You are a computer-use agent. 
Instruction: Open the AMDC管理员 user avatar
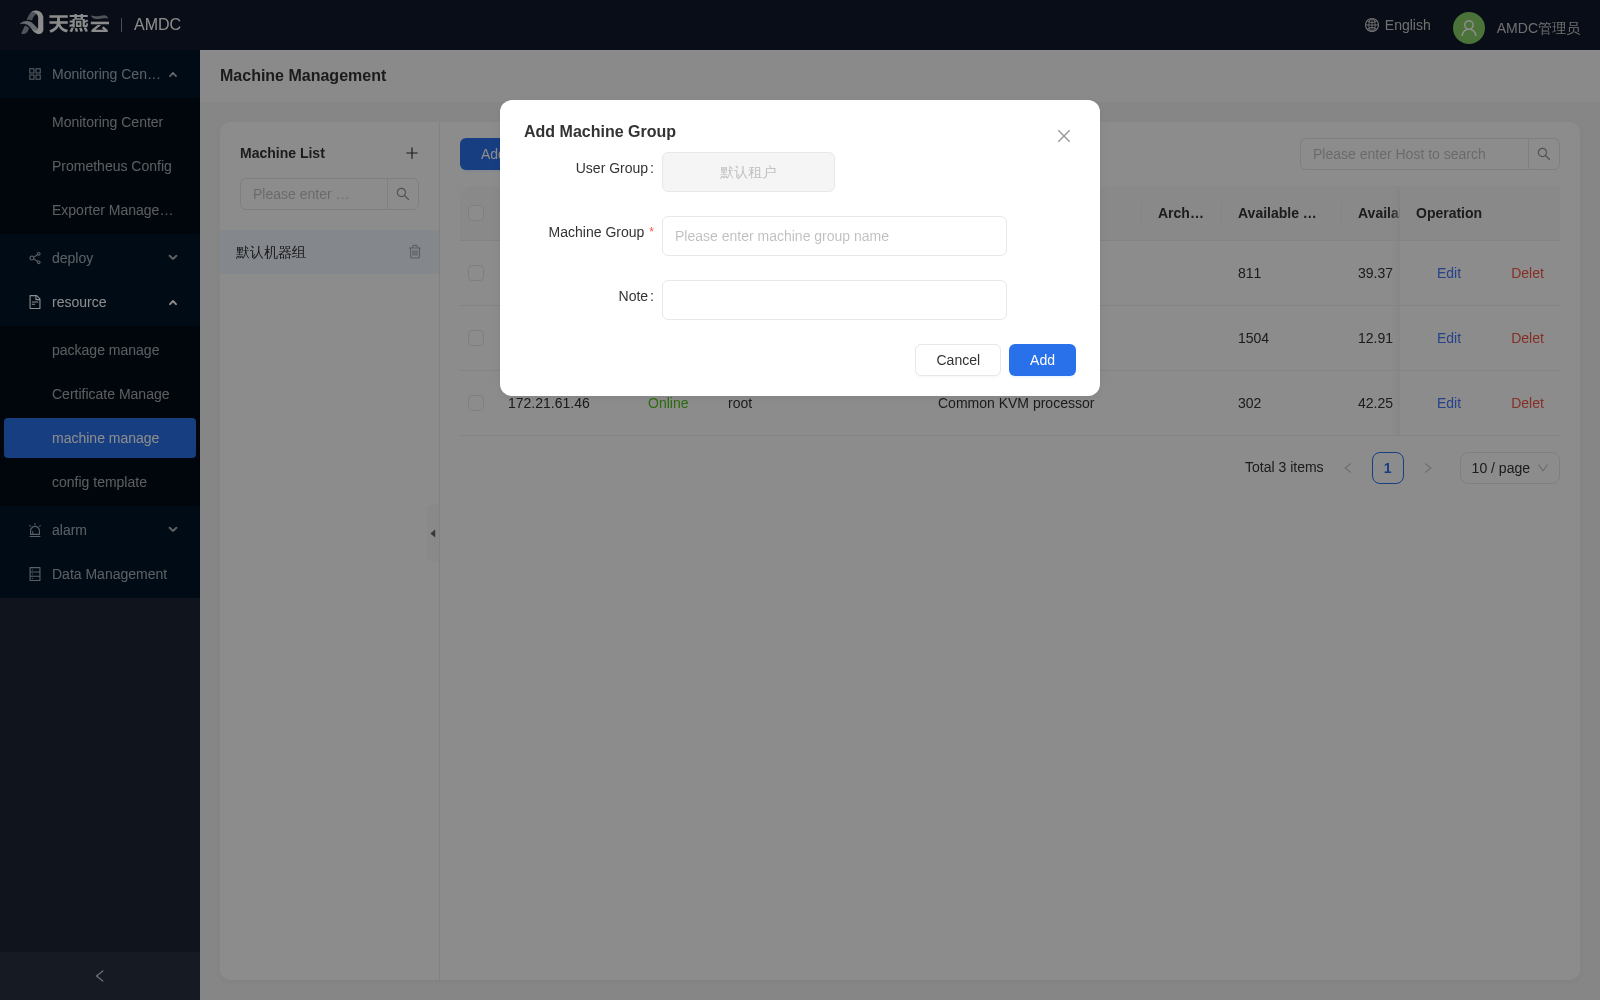[1469, 28]
